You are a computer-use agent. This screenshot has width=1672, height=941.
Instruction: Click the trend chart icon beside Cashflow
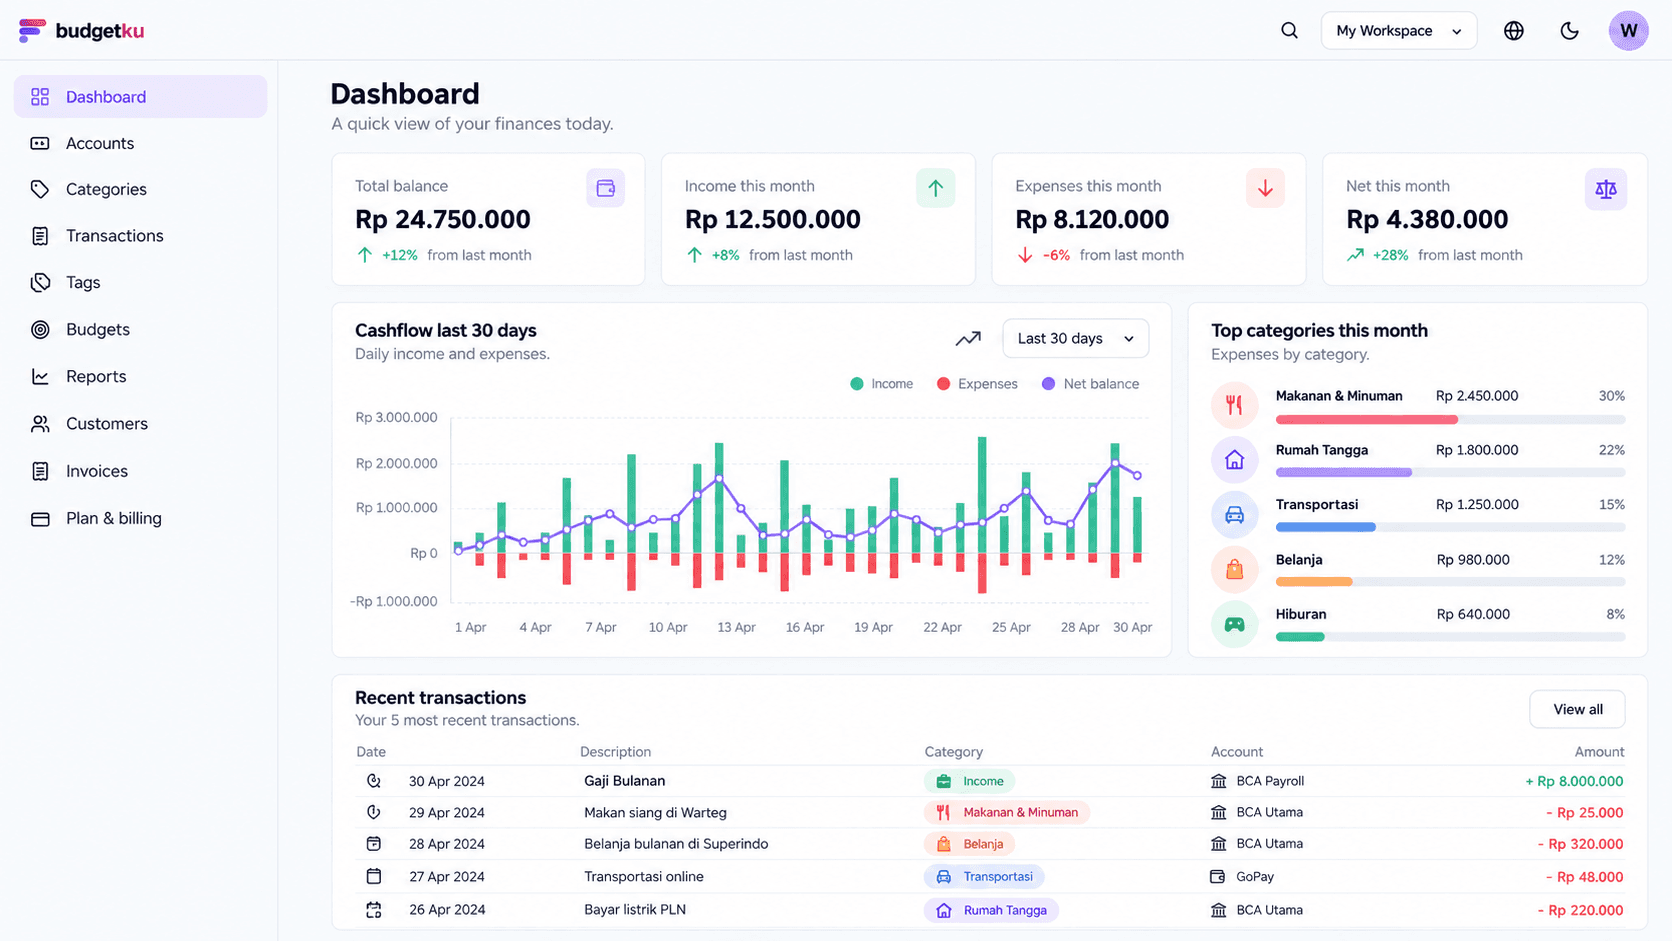(x=968, y=339)
